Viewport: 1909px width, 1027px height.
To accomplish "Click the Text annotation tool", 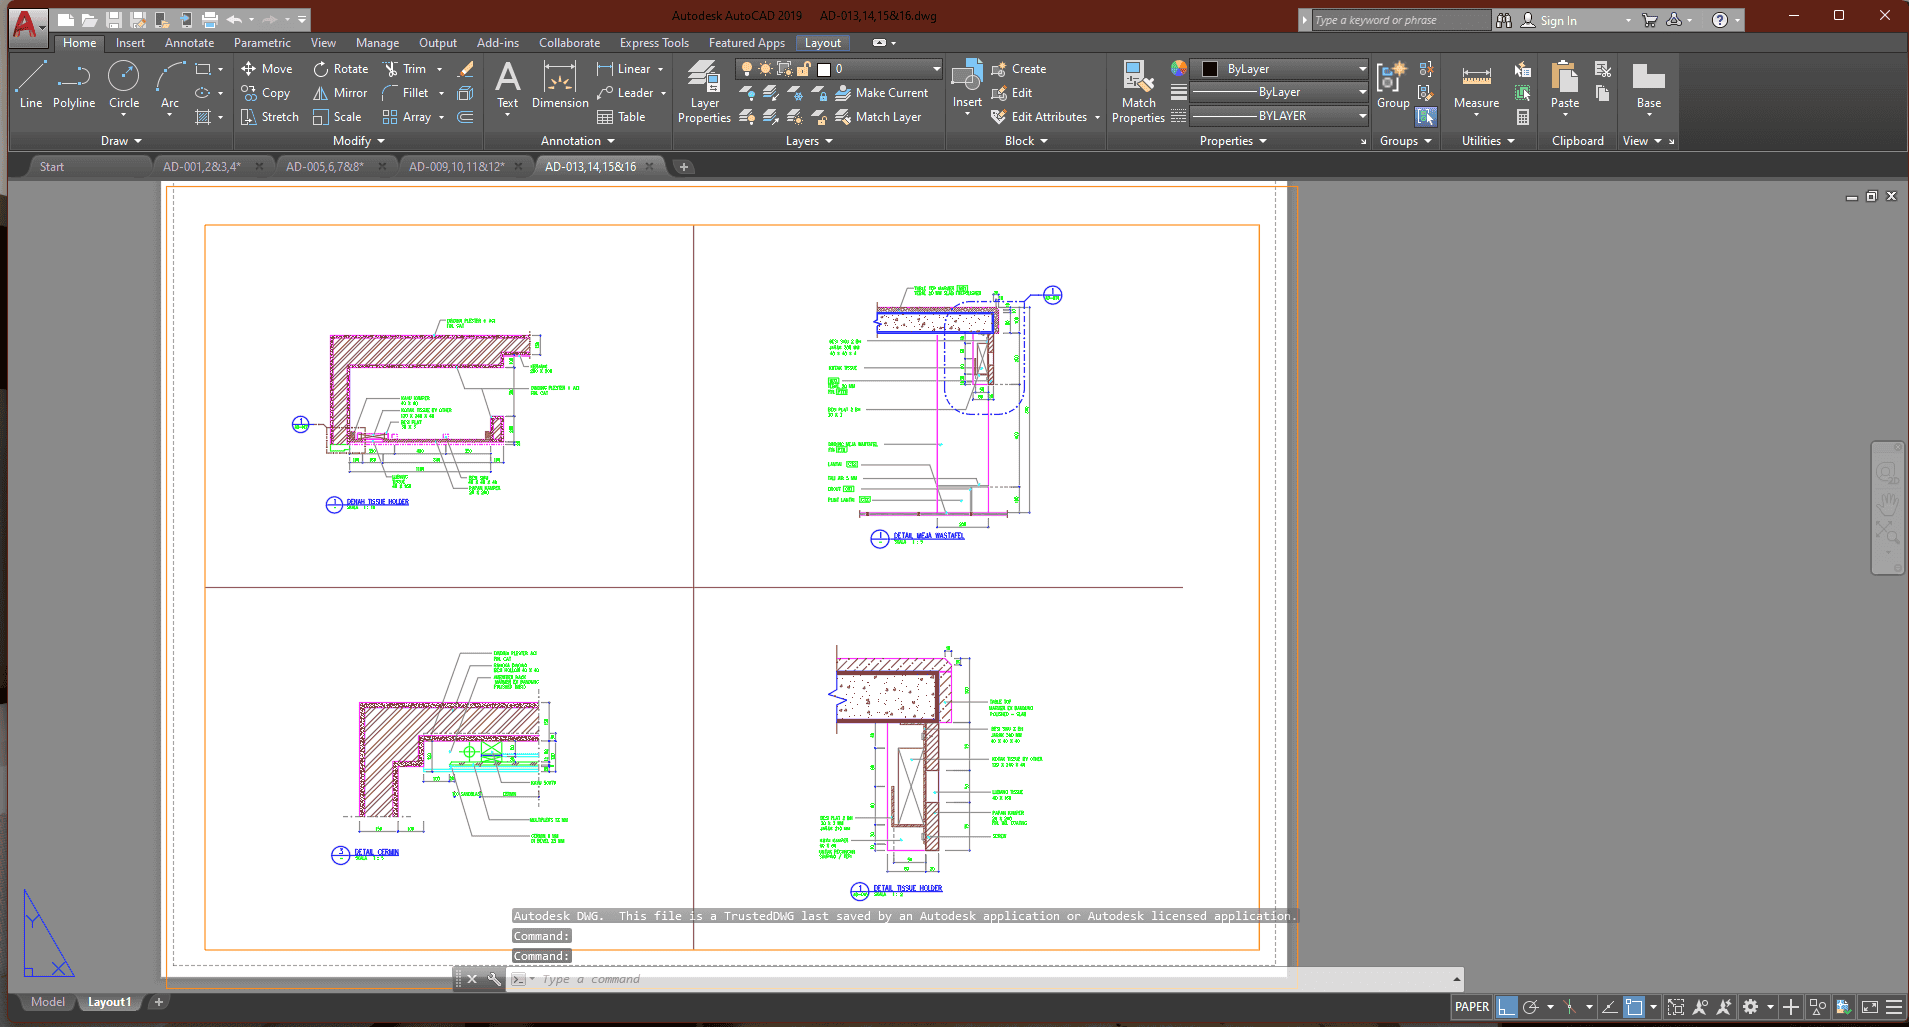I will coord(508,84).
